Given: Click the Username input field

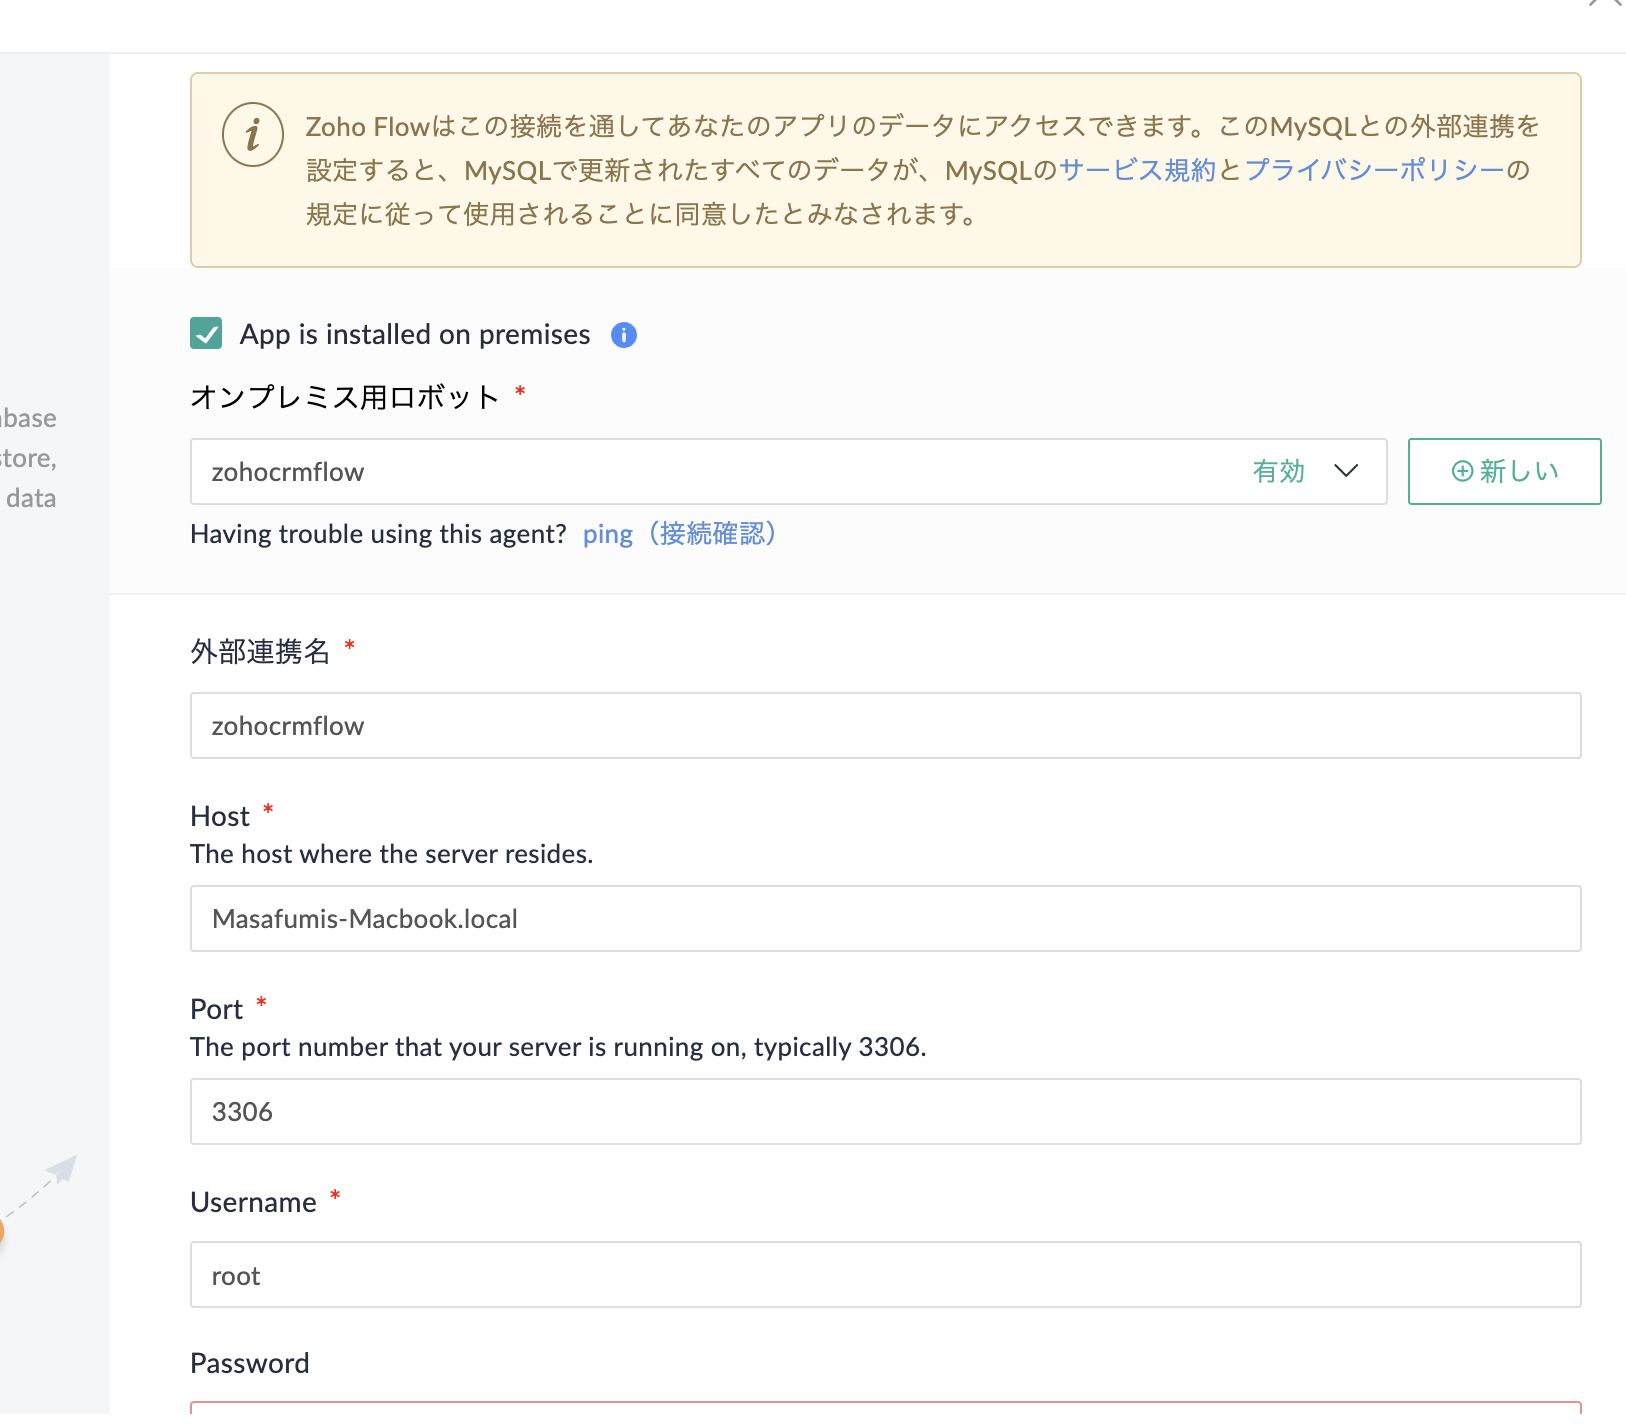Looking at the screenshot, I should (885, 1274).
